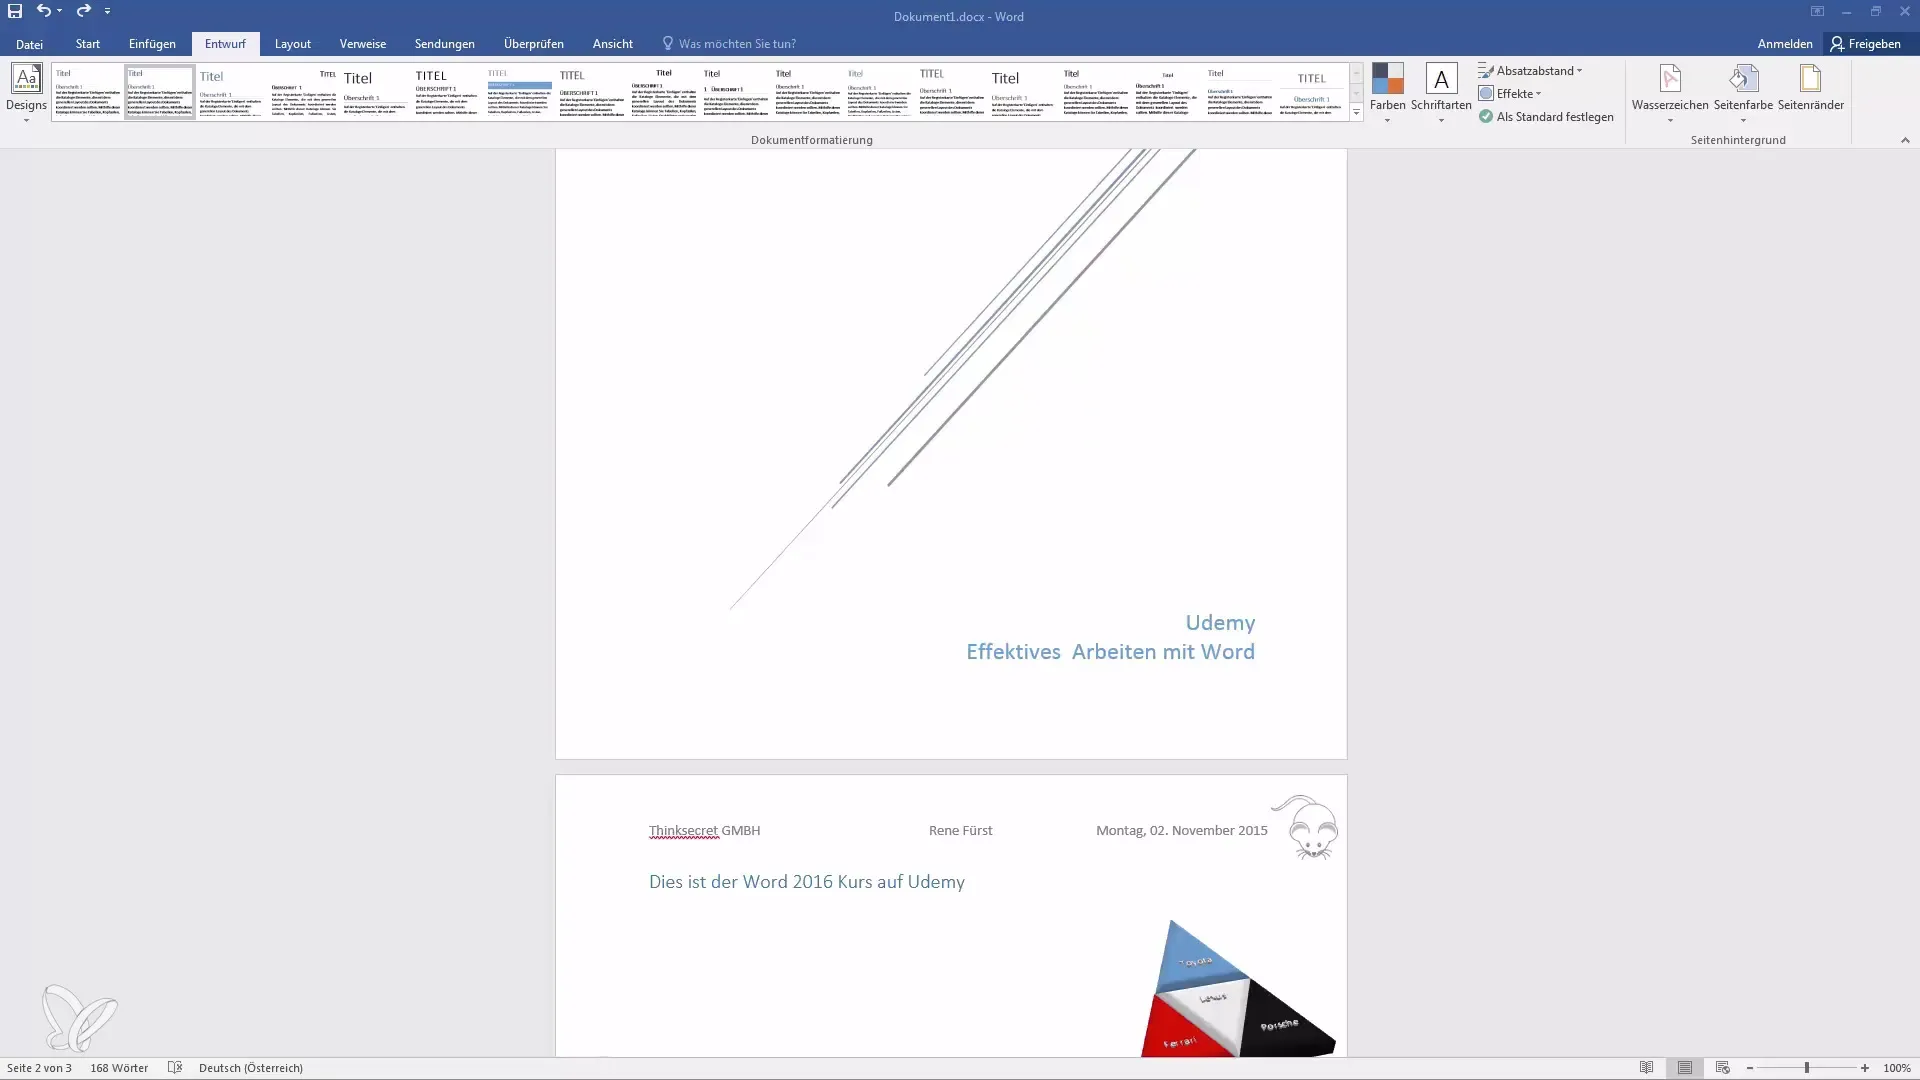1920x1080 pixels.
Task: Expand the Effekte dropdown
Action: pyautogui.click(x=1510, y=94)
